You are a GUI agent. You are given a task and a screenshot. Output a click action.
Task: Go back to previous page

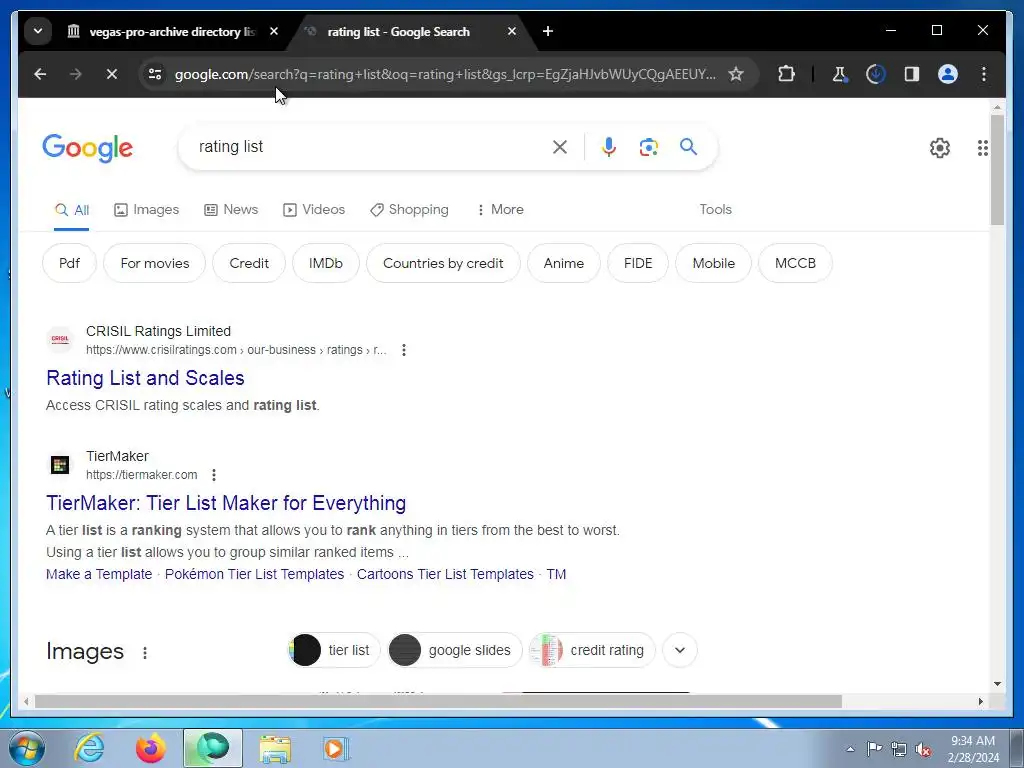[40, 74]
